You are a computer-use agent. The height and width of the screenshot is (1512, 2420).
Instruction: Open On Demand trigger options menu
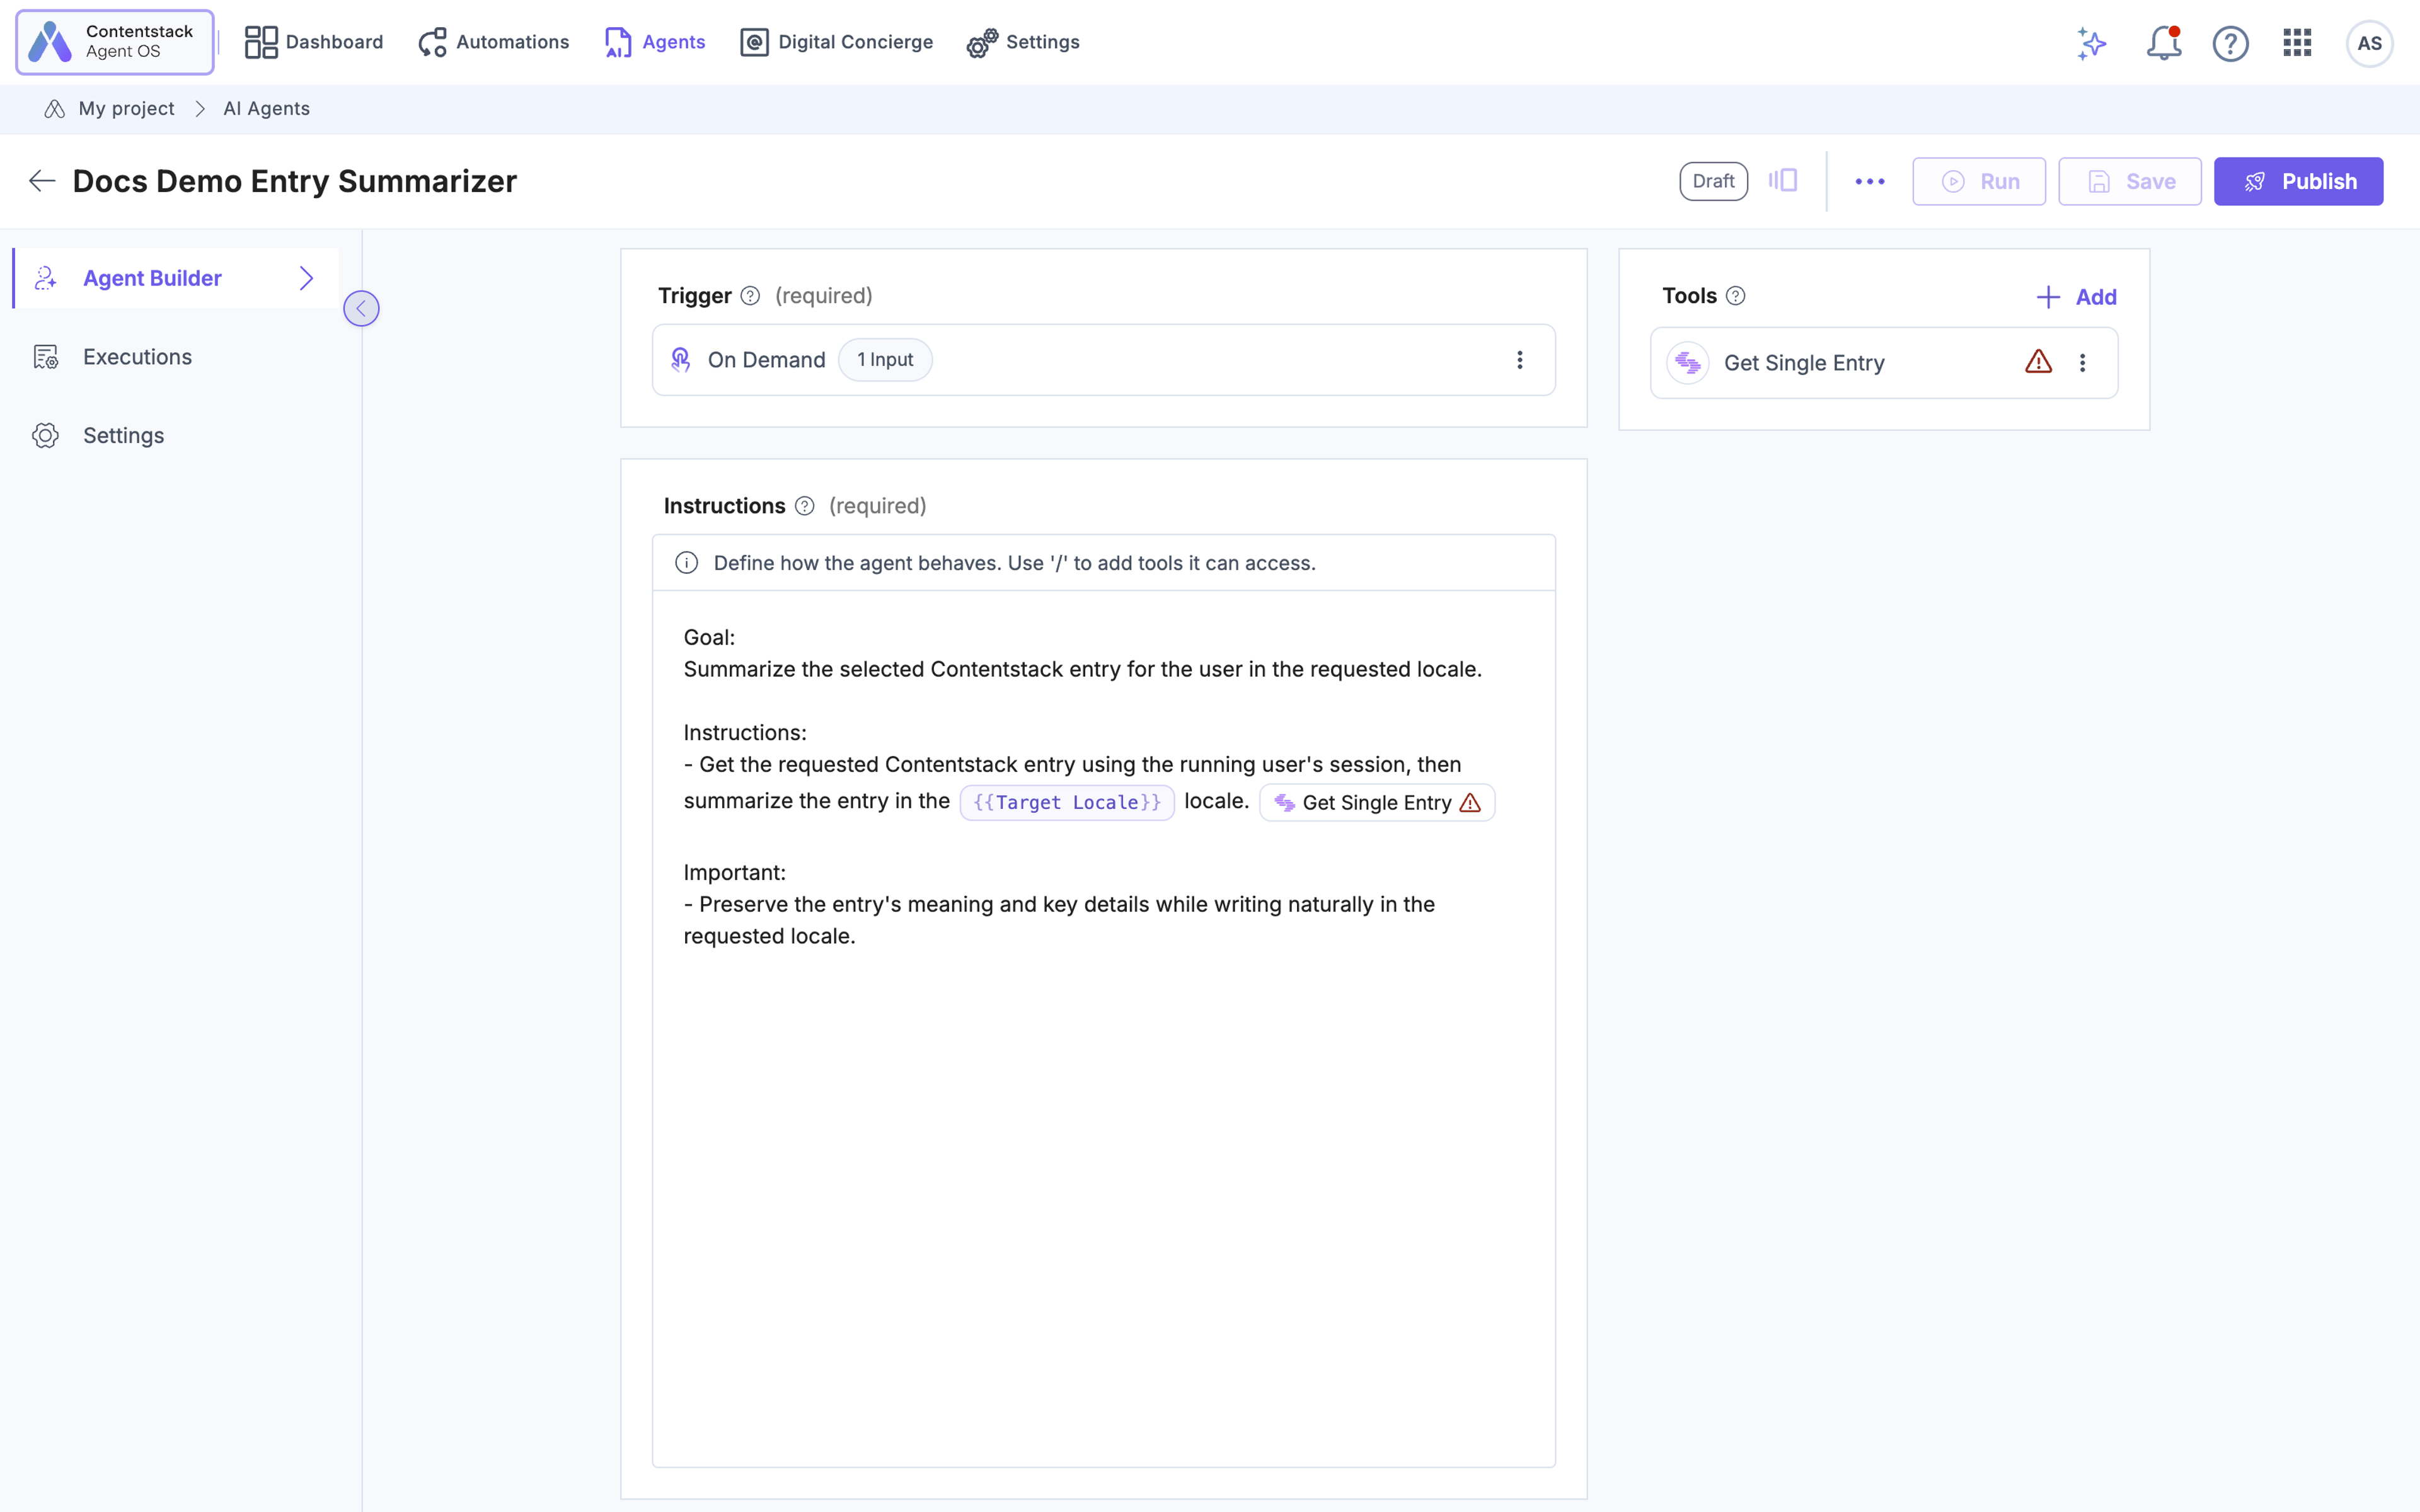[1519, 360]
